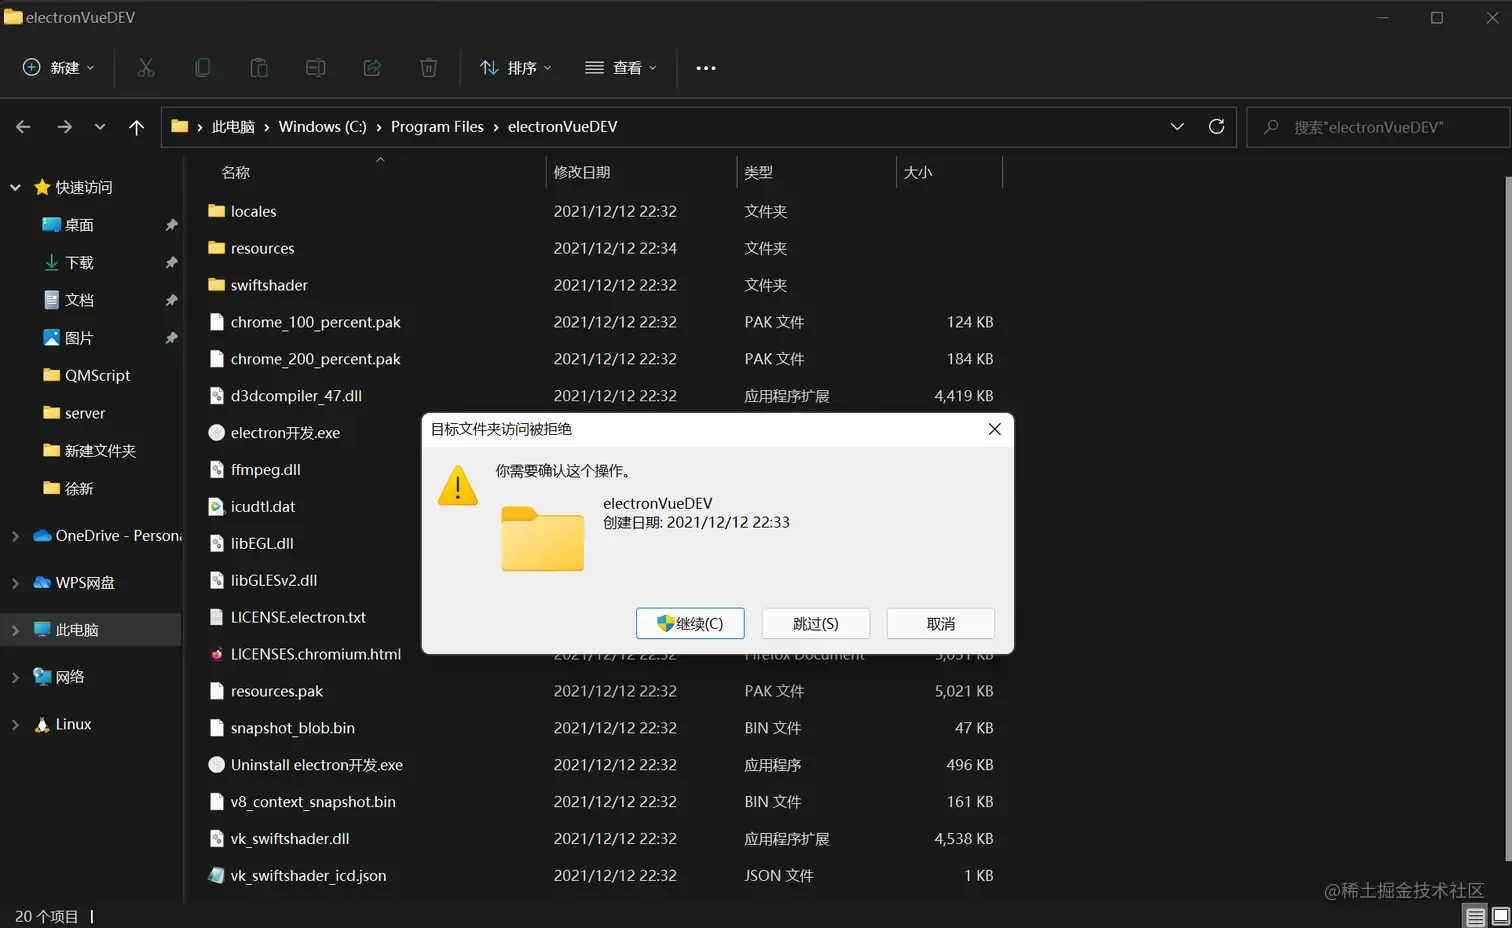Select 桌面 in quick access
This screenshot has height=928, width=1512.
[x=79, y=225]
